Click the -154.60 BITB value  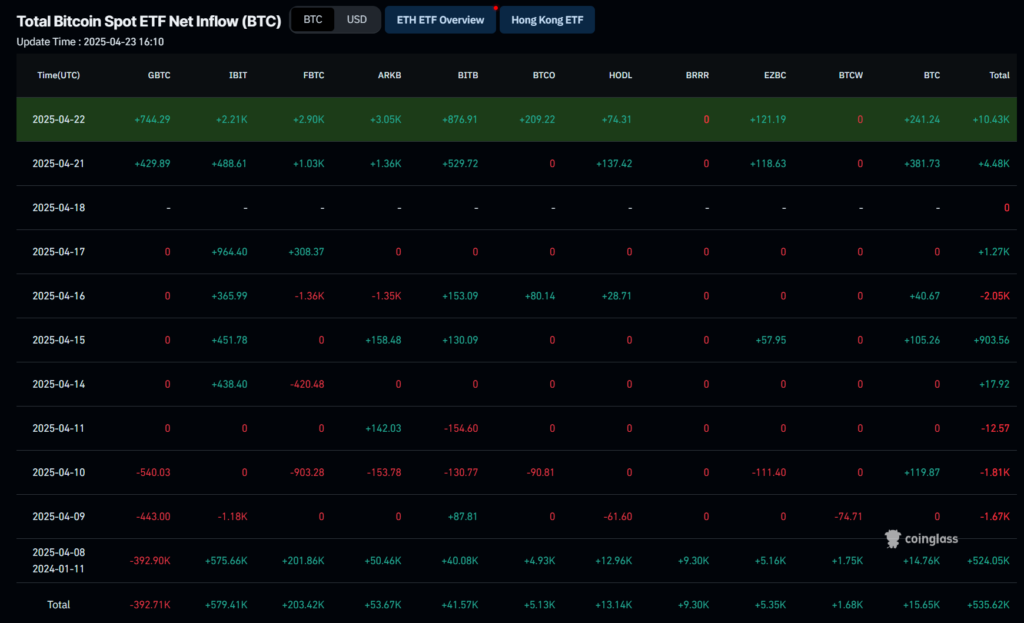tap(461, 428)
